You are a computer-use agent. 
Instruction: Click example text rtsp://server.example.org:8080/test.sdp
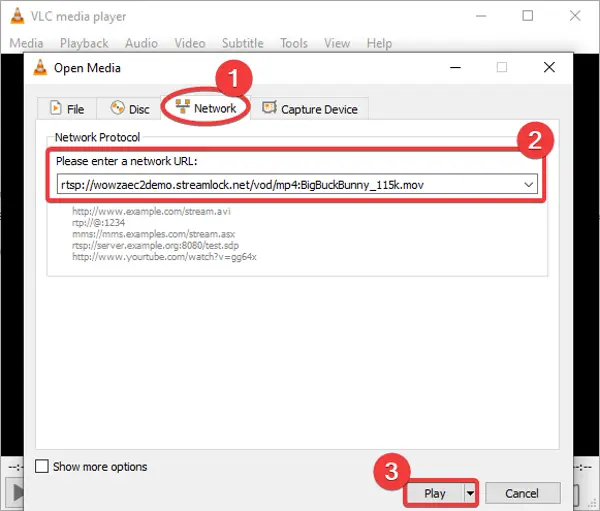pos(155,245)
